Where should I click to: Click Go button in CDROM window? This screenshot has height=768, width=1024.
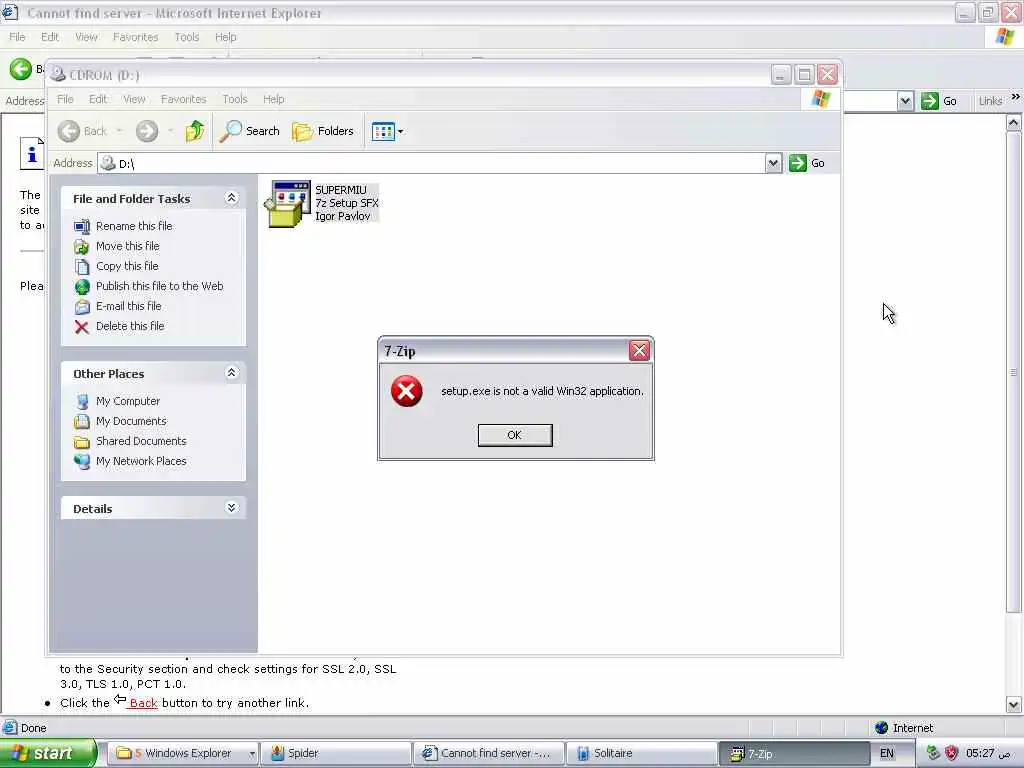pyautogui.click(x=807, y=163)
